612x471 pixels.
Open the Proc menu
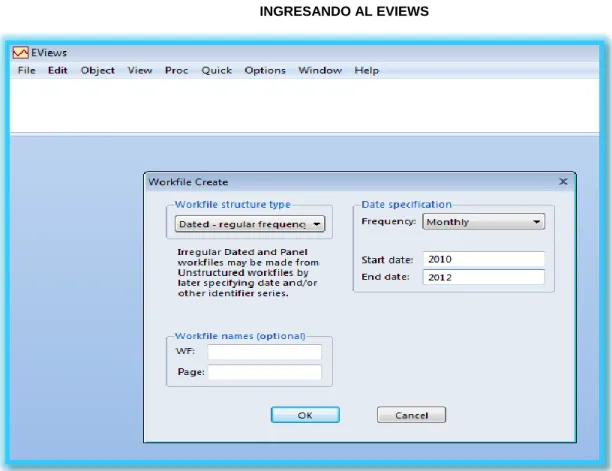(176, 71)
